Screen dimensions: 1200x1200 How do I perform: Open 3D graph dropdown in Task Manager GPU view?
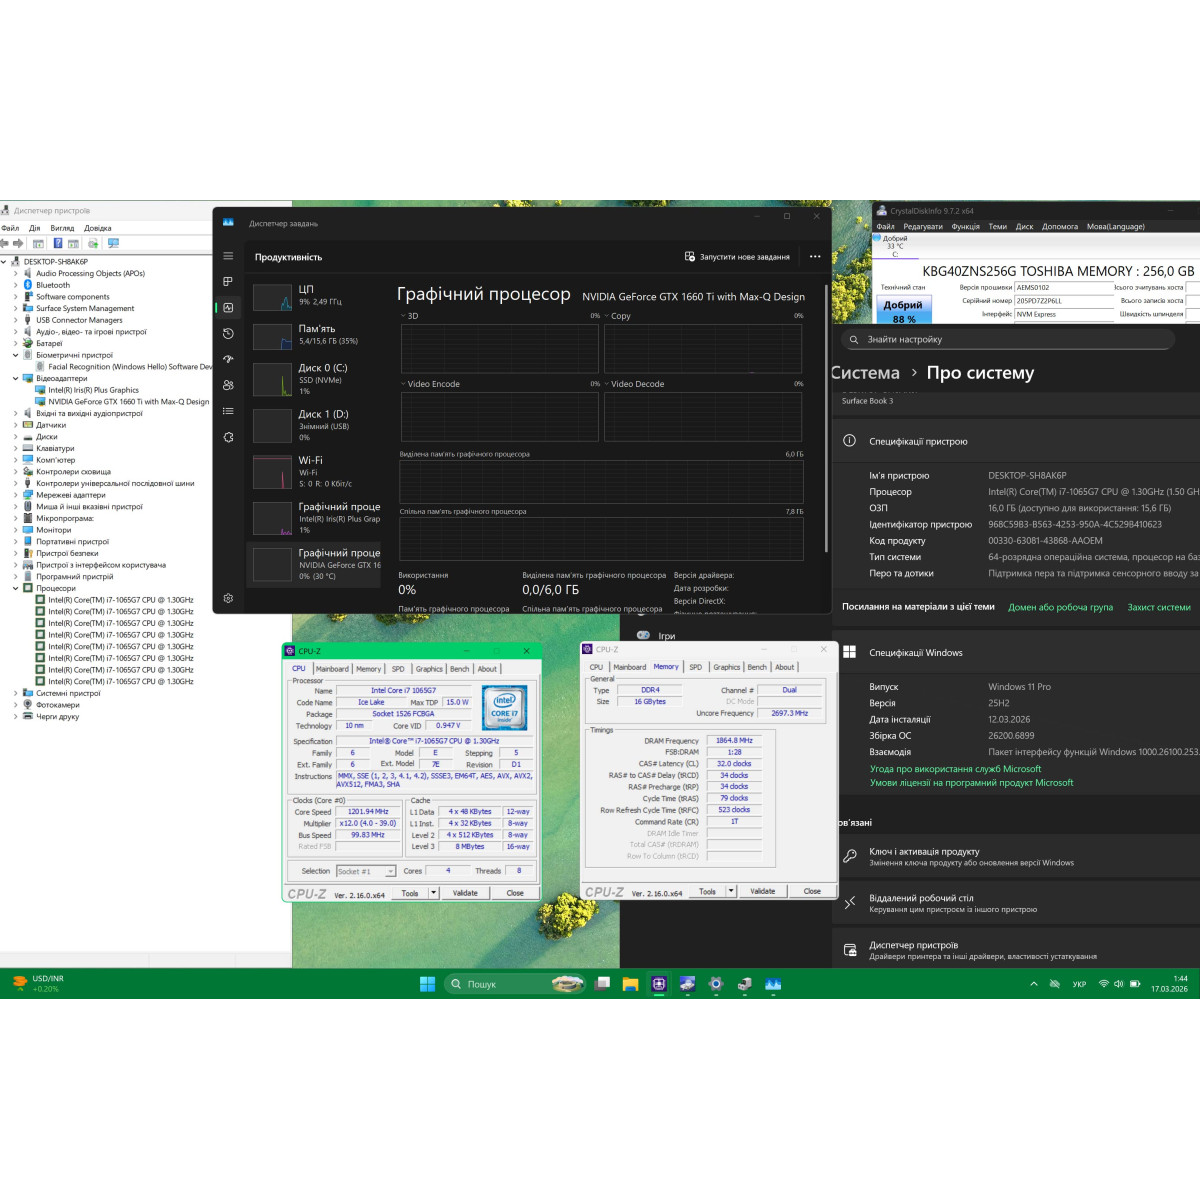[403, 316]
